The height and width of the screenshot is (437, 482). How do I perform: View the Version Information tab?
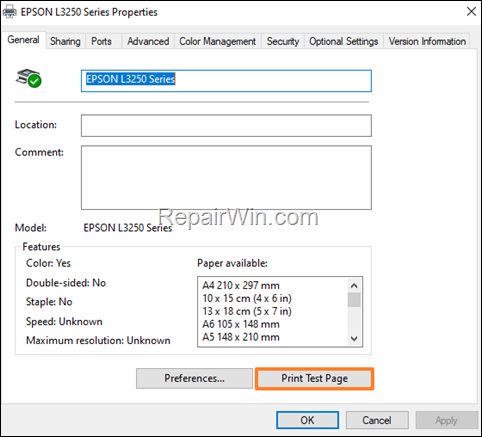[x=427, y=41]
